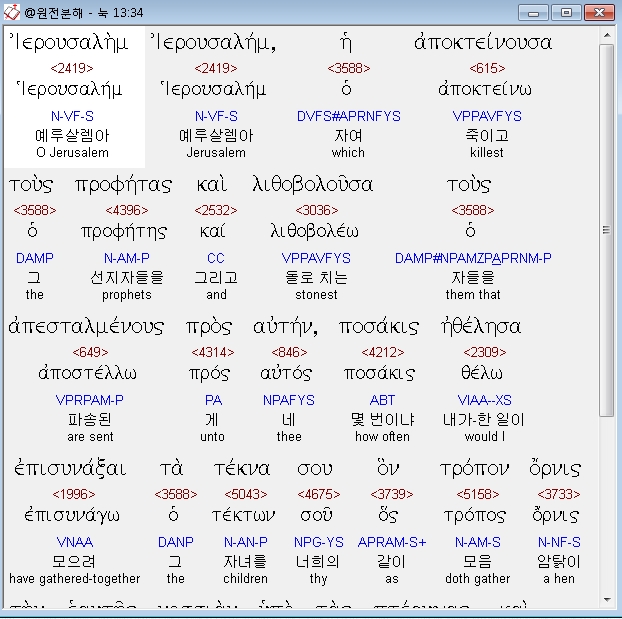Image resolution: width=622 pixels, height=619 pixels.
Task: Click the app icon in title bar
Action: 12,12
